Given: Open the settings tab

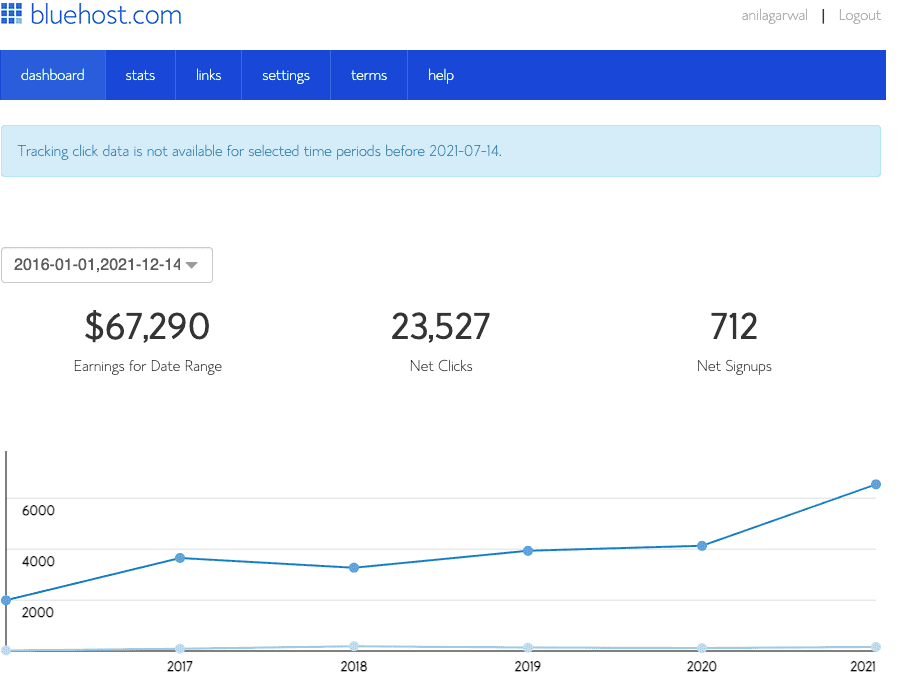Looking at the screenshot, I should coord(286,75).
